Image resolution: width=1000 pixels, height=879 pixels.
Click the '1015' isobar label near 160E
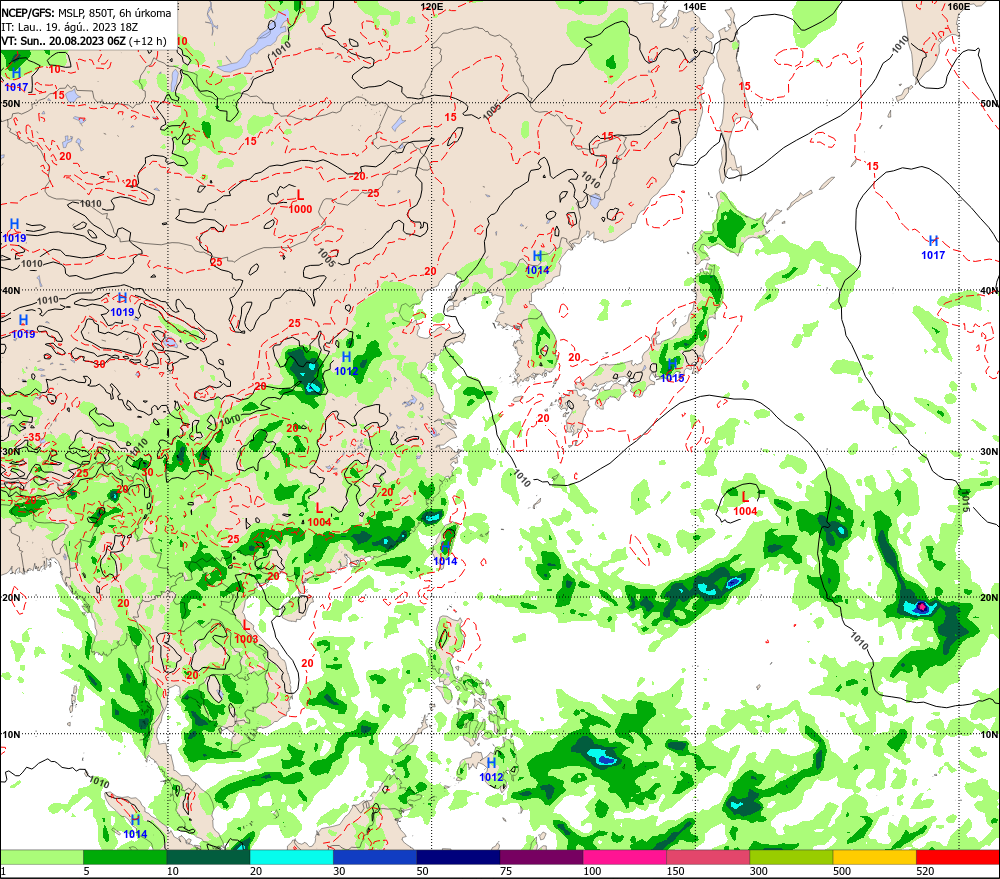966,501
